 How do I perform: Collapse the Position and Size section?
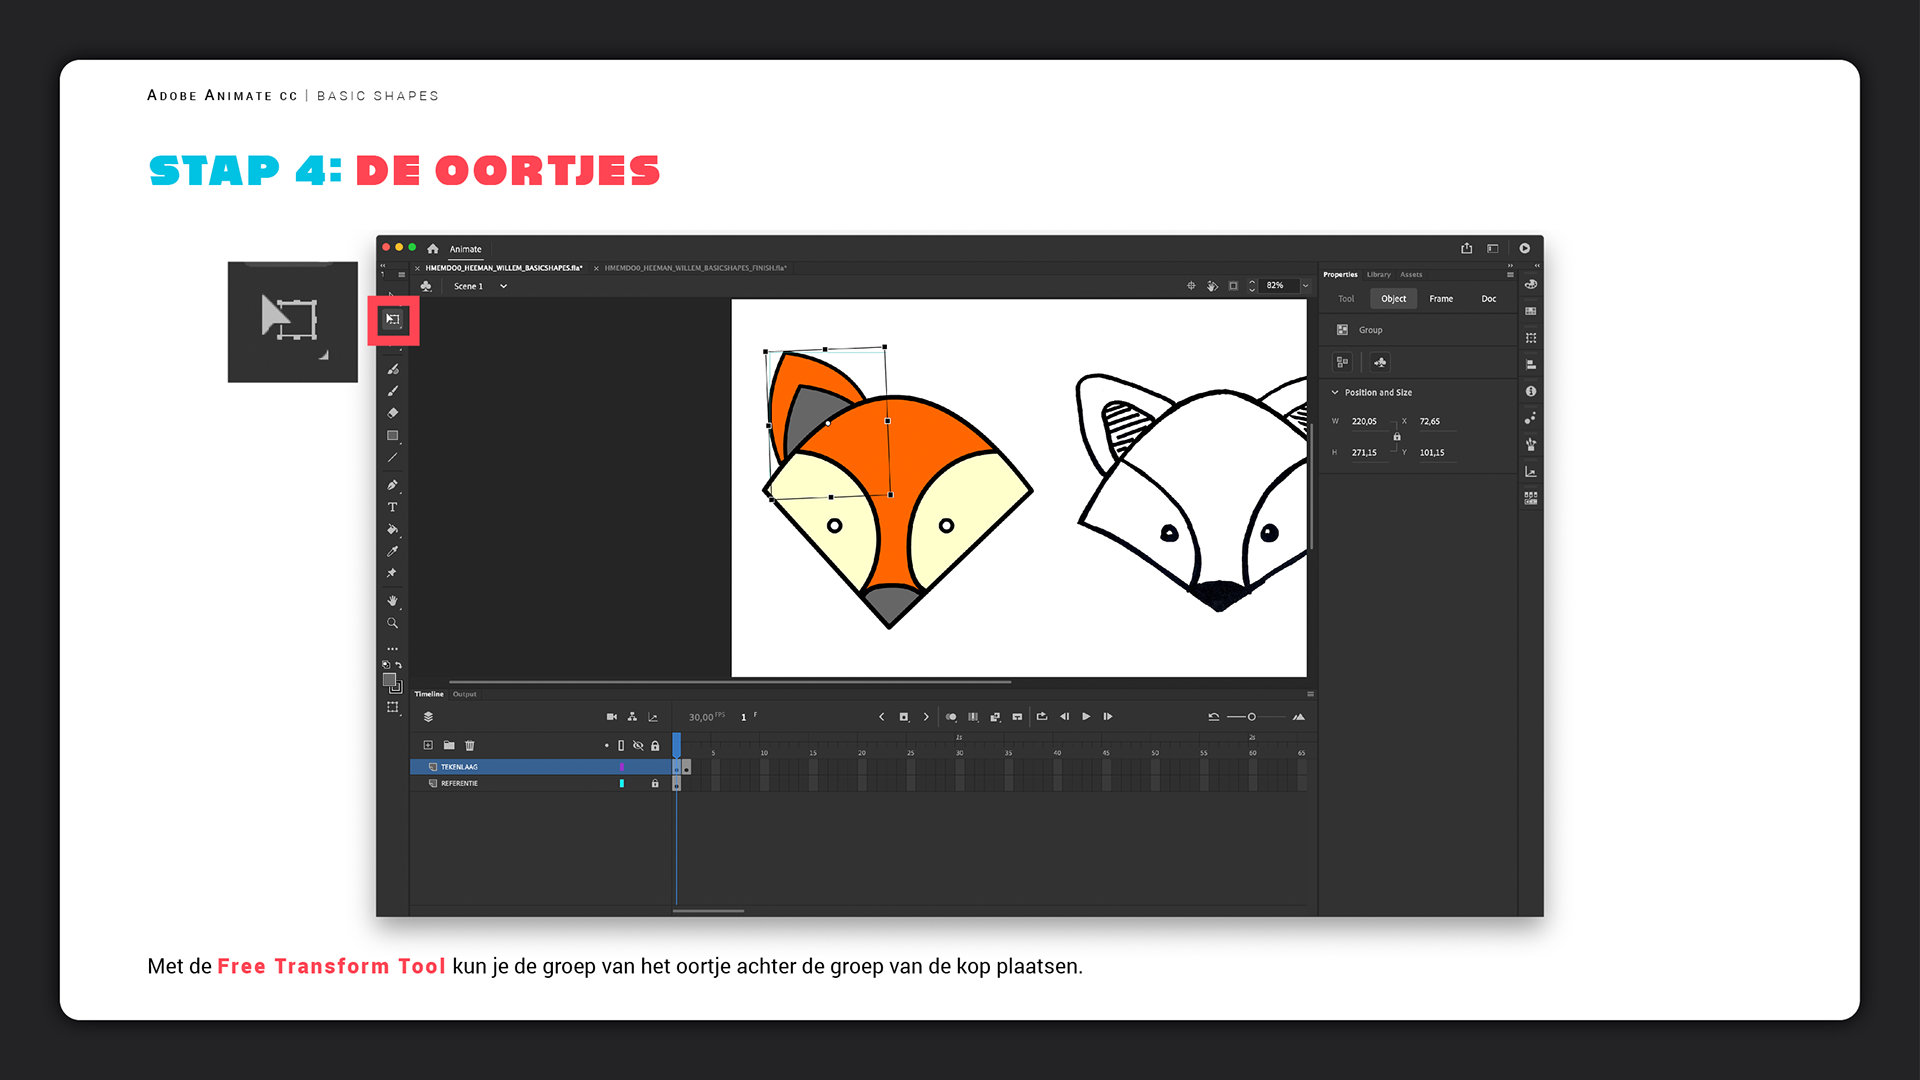1335,392
